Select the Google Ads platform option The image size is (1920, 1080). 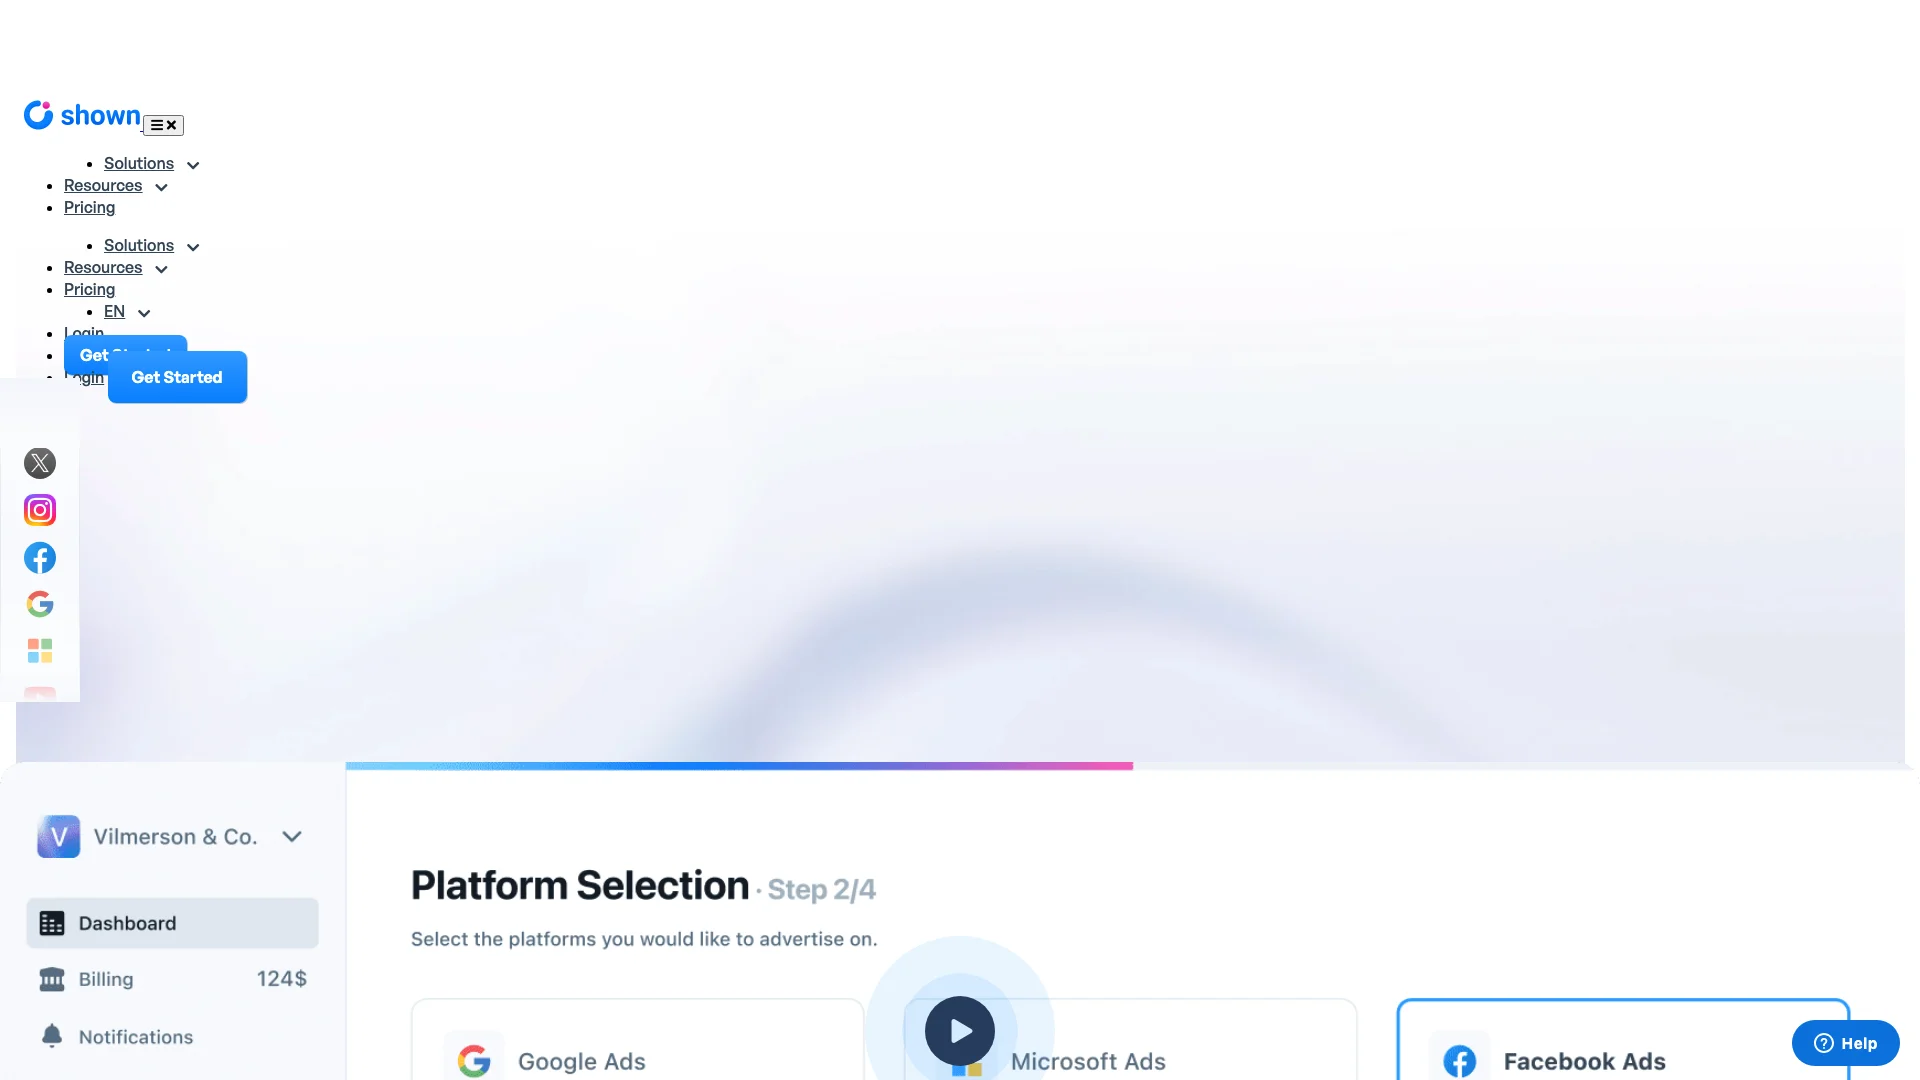(x=638, y=1060)
